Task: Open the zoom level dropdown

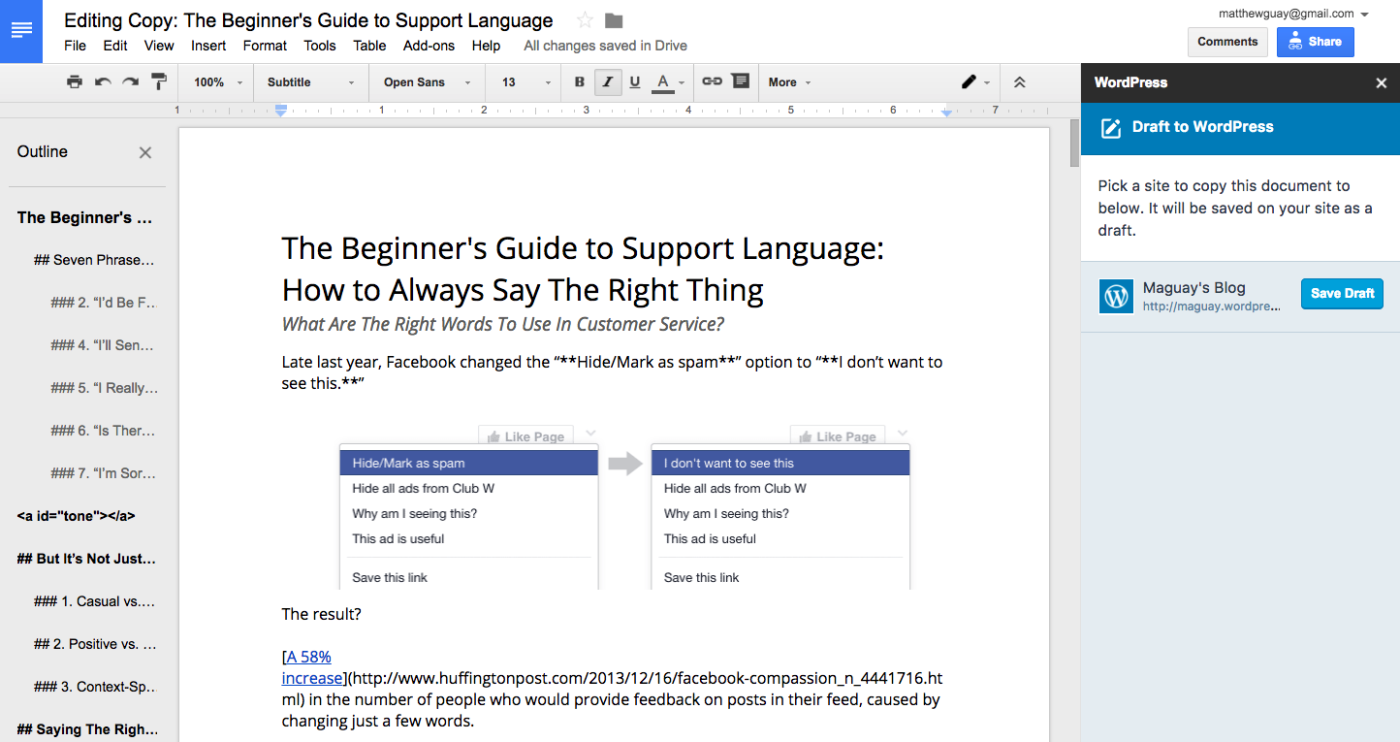Action: click(x=218, y=82)
